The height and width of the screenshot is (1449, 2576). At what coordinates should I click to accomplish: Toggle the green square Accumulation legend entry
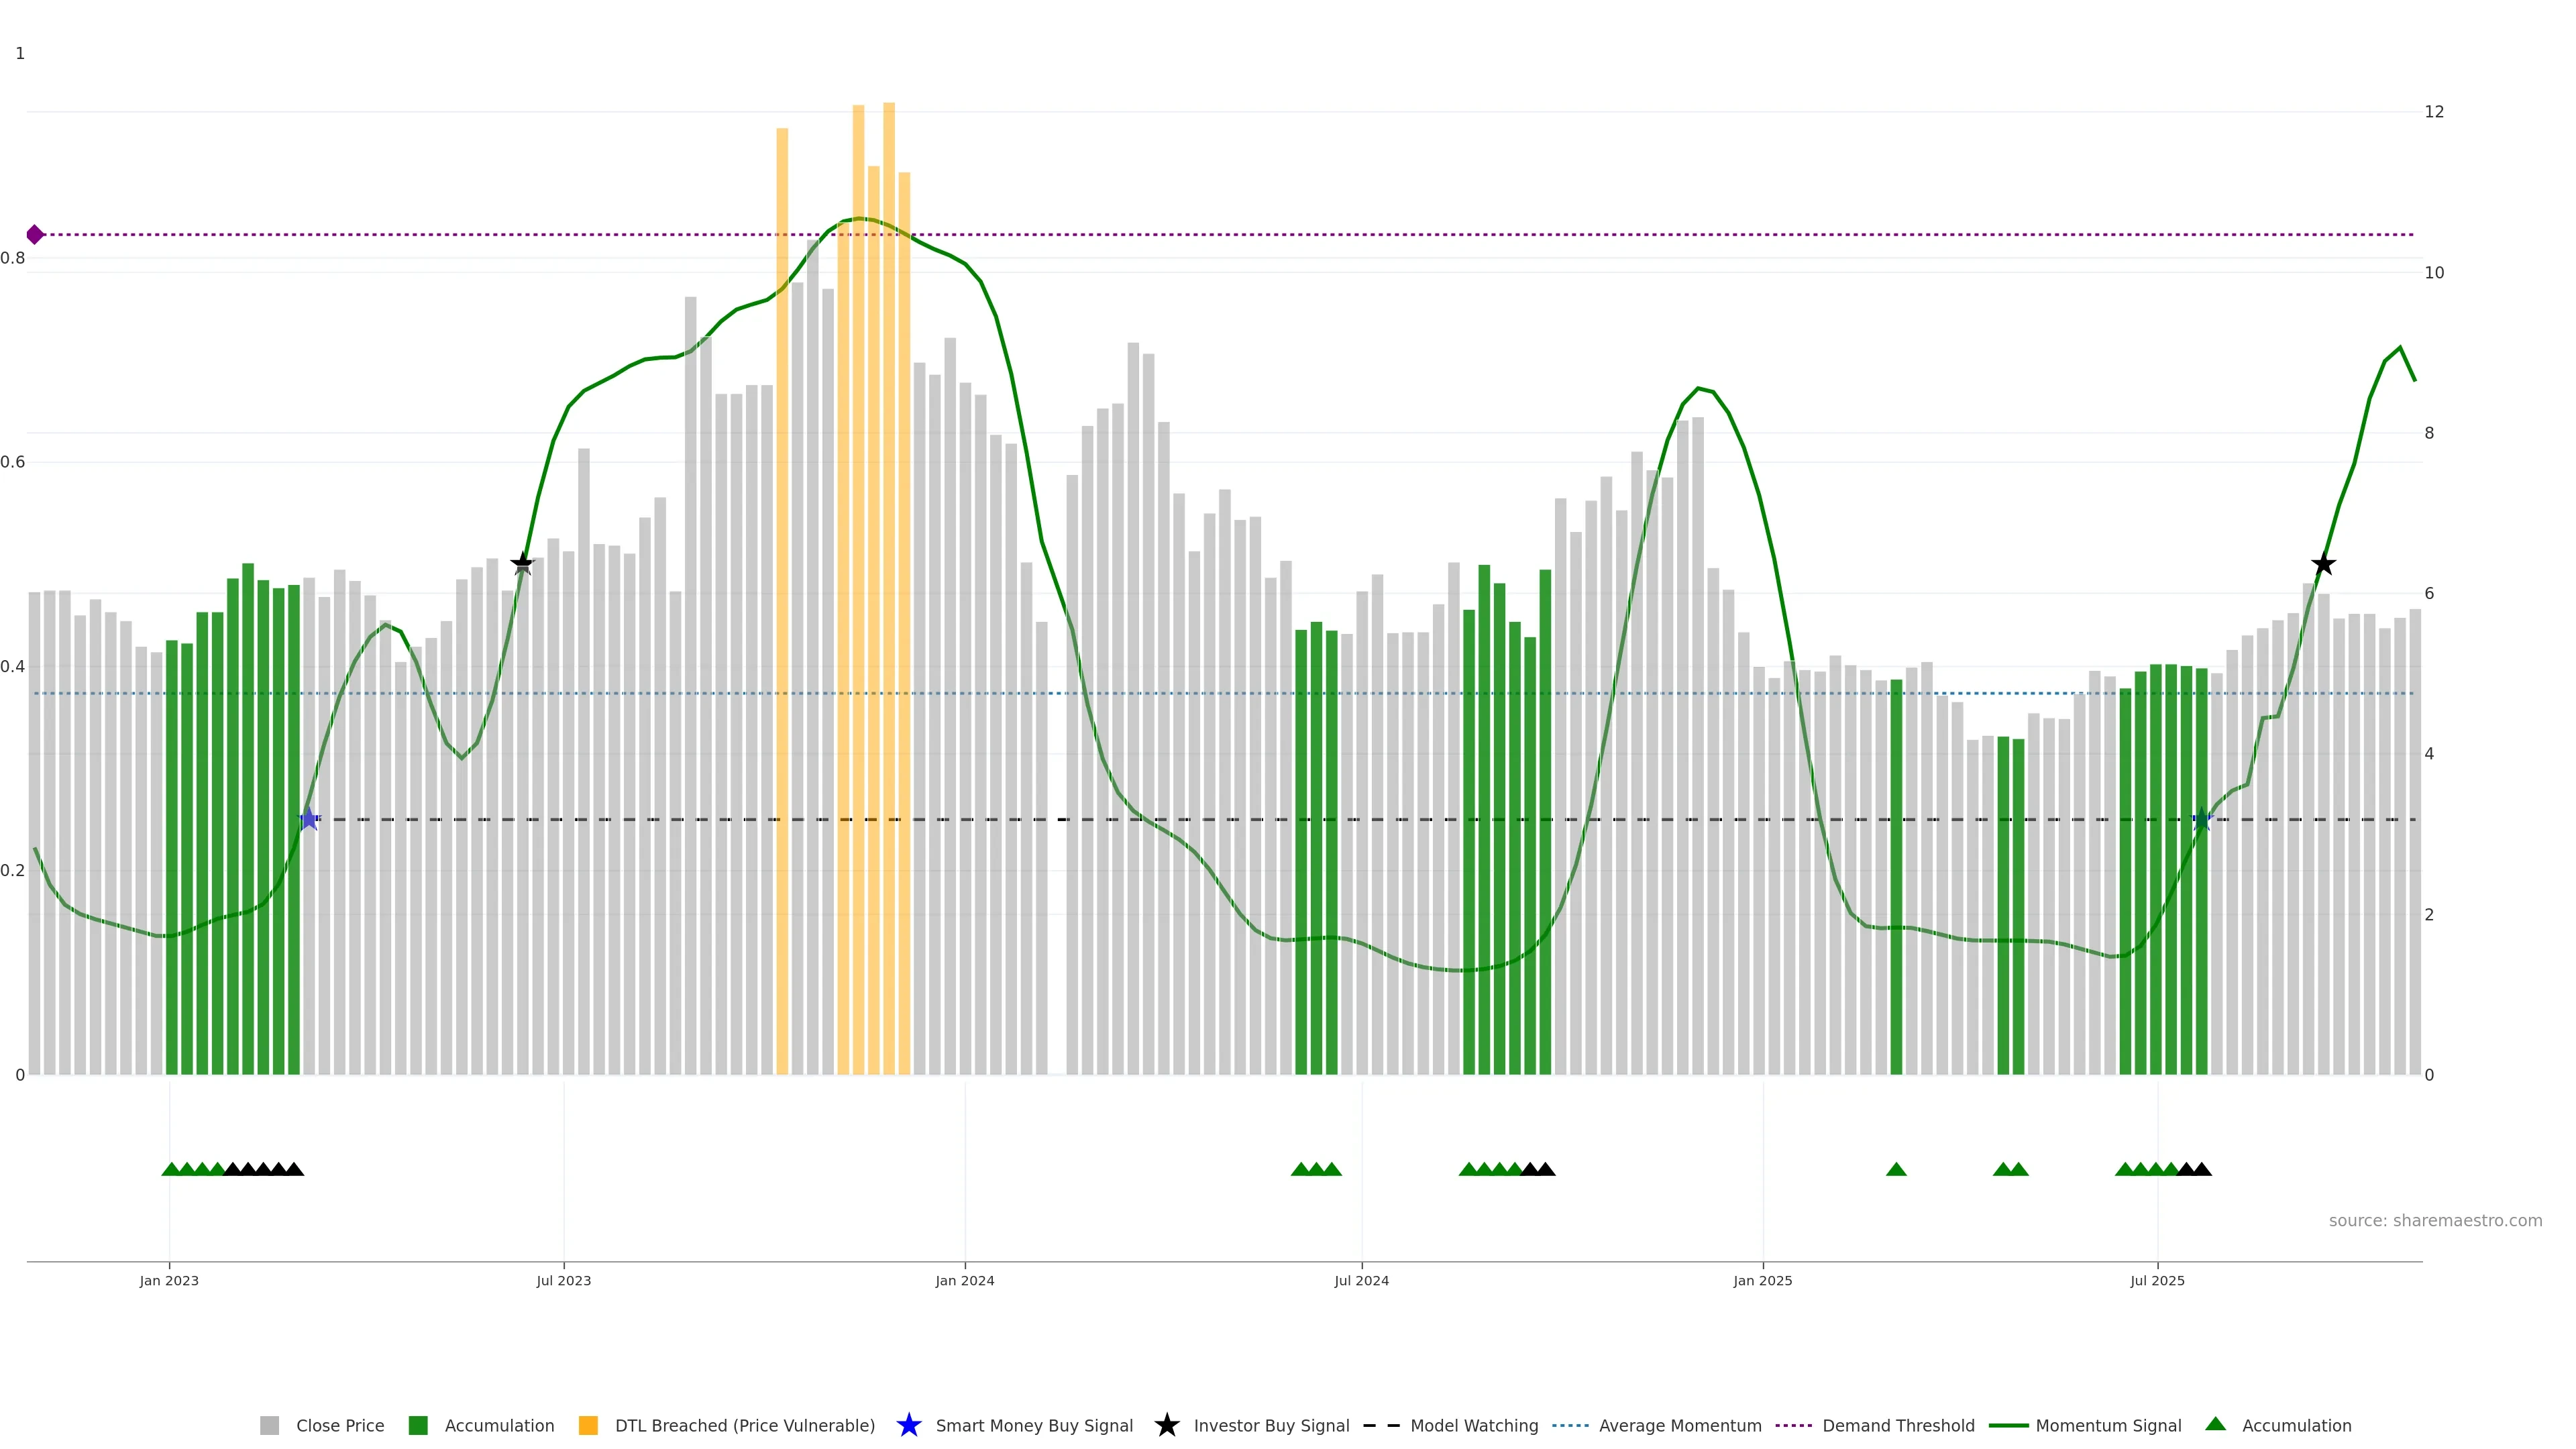click(x=498, y=1425)
